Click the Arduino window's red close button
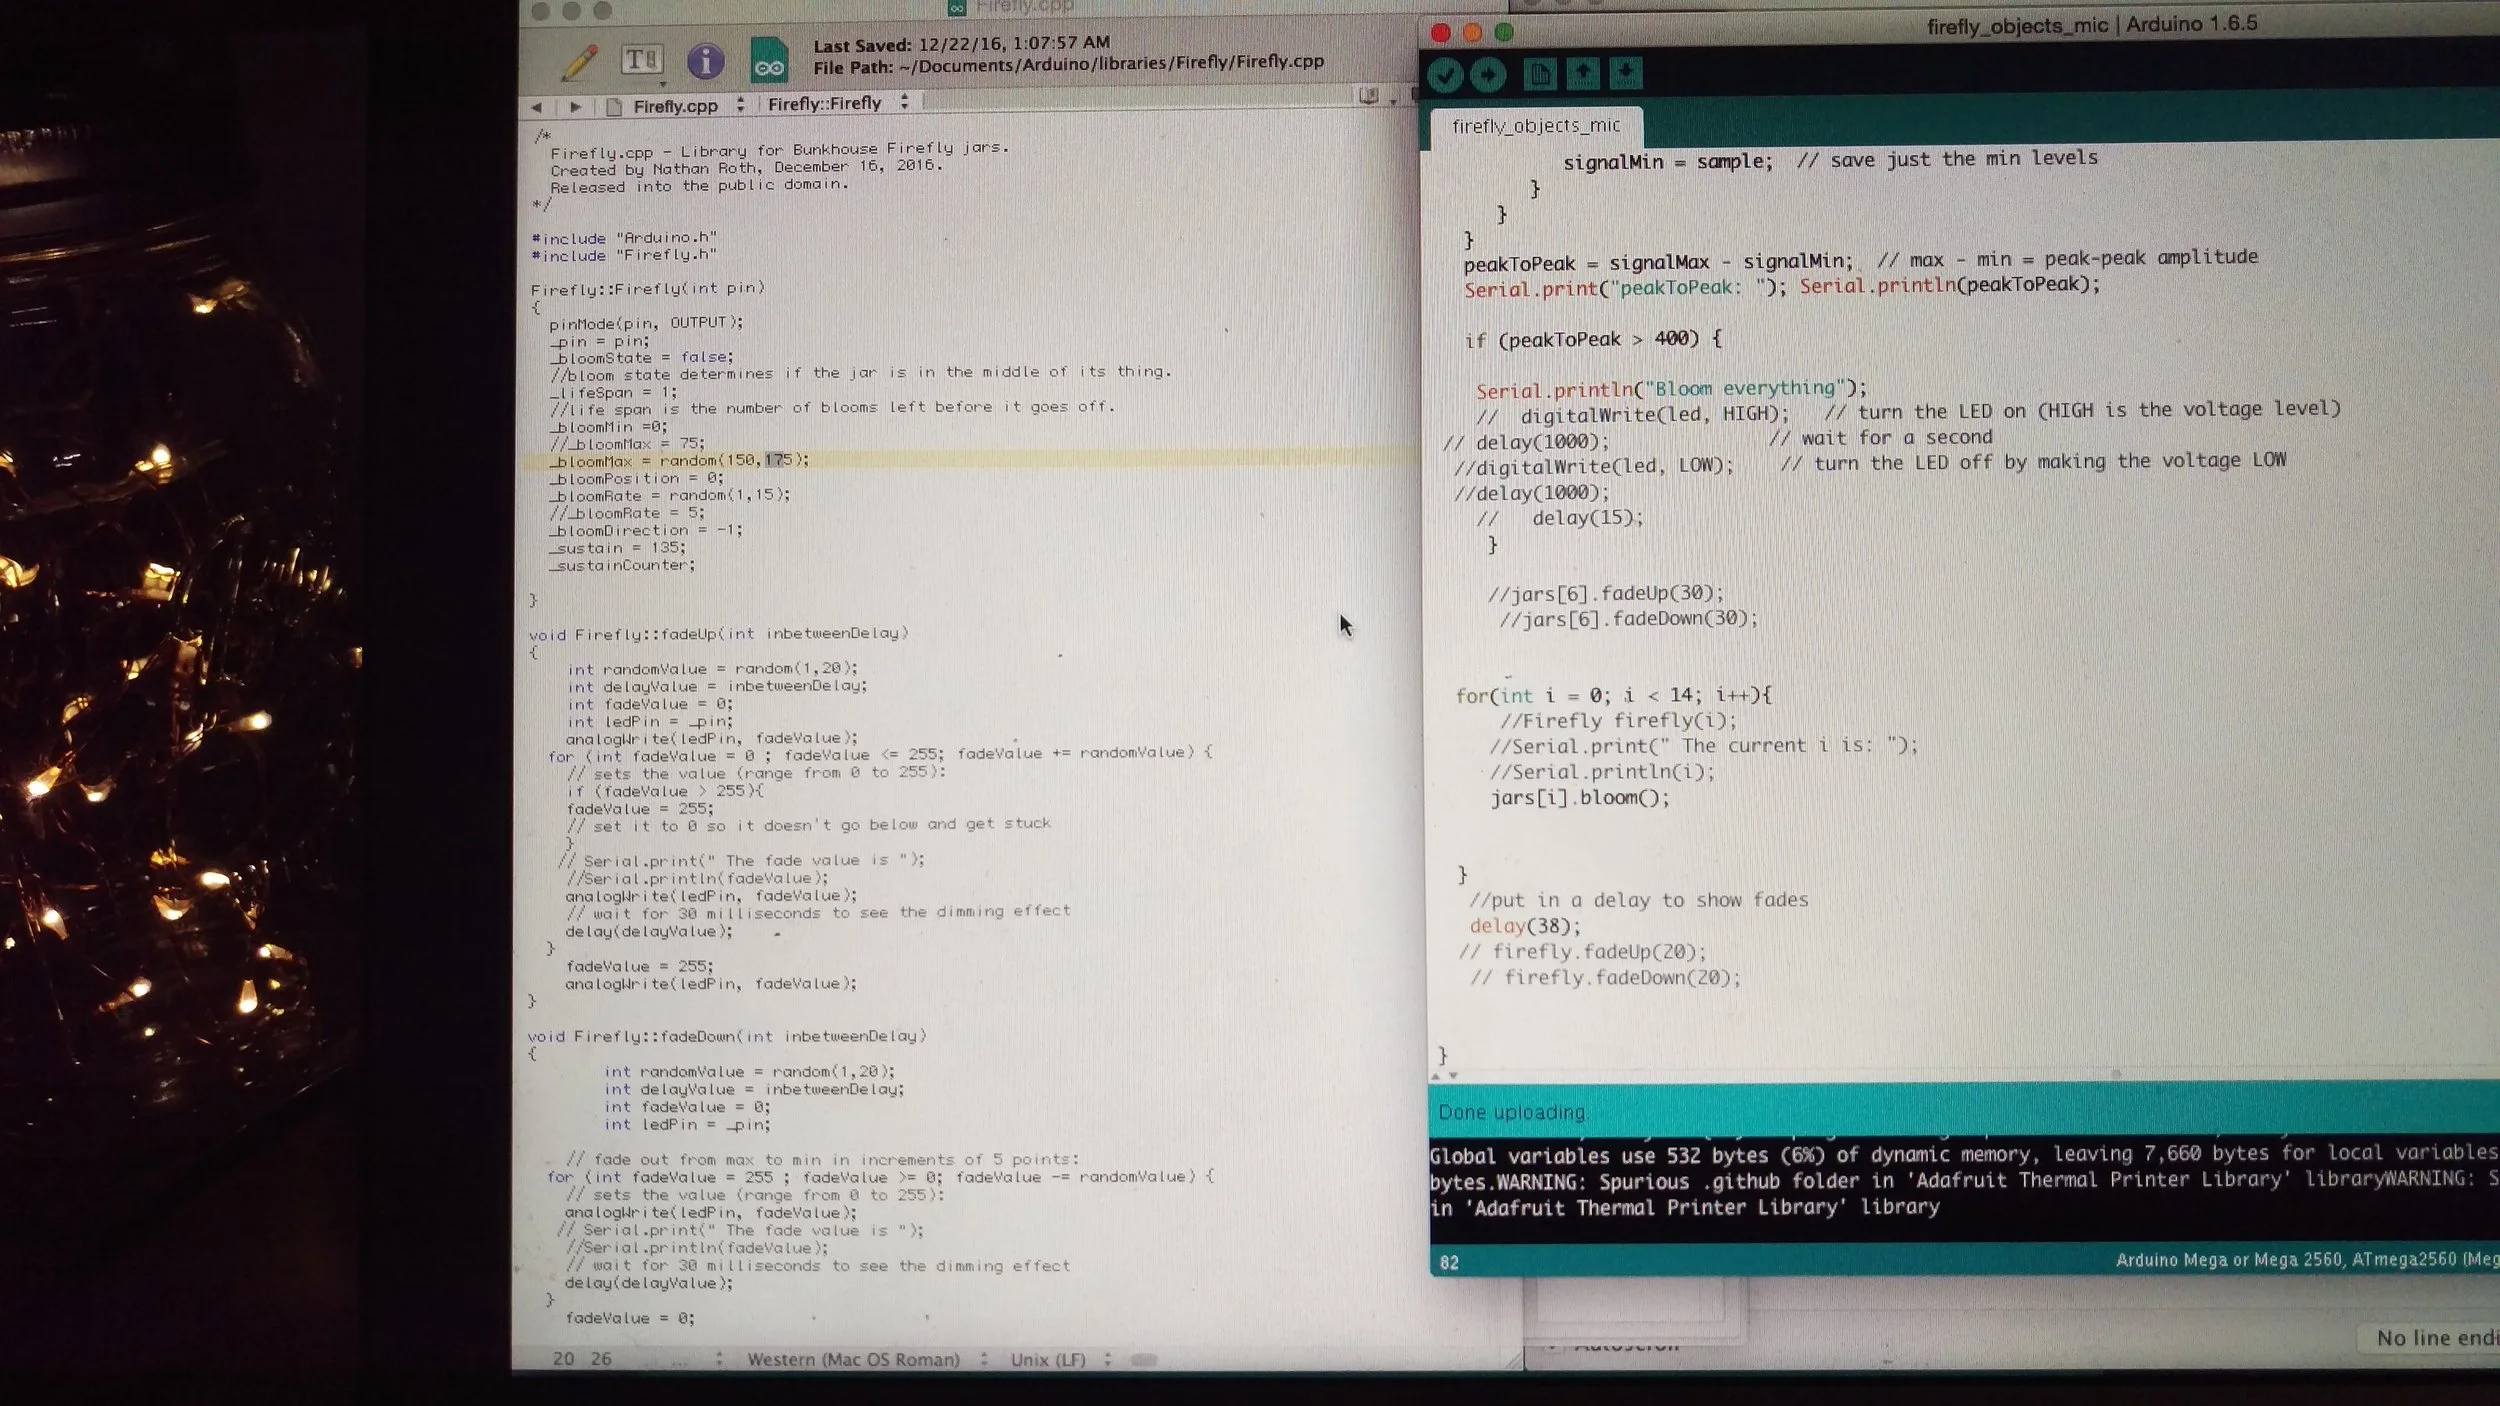 (x=1440, y=33)
